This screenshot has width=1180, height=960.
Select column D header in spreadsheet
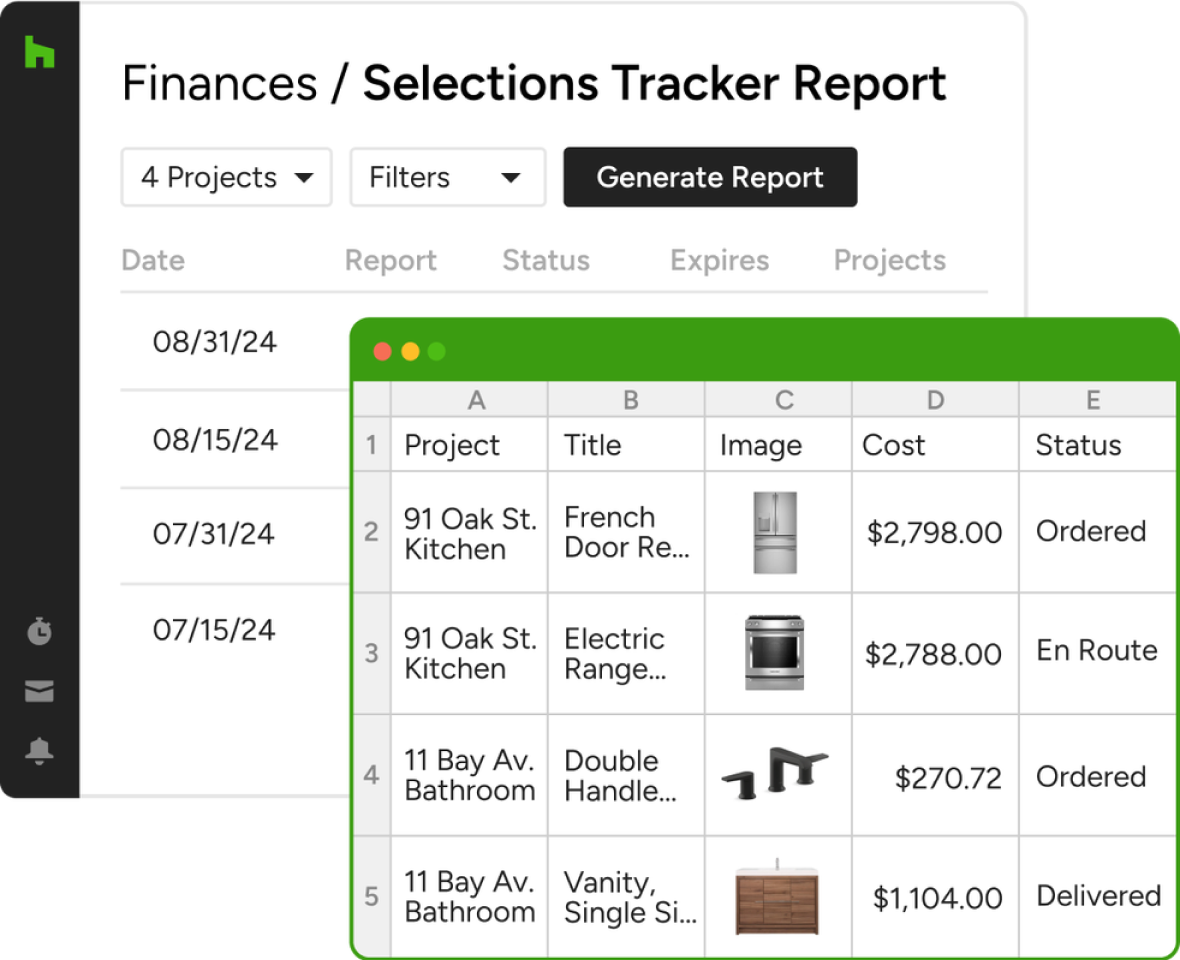tap(935, 400)
